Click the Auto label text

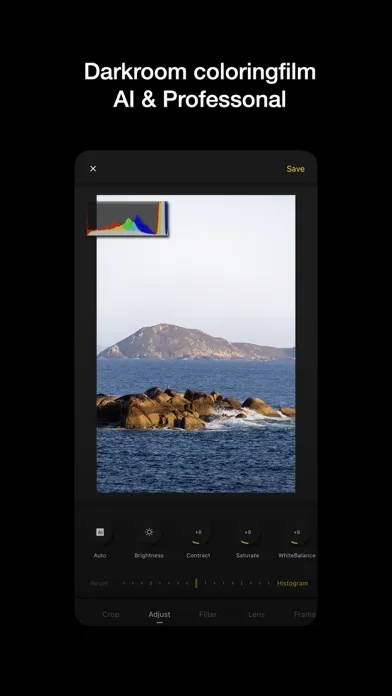click(100, 555)
